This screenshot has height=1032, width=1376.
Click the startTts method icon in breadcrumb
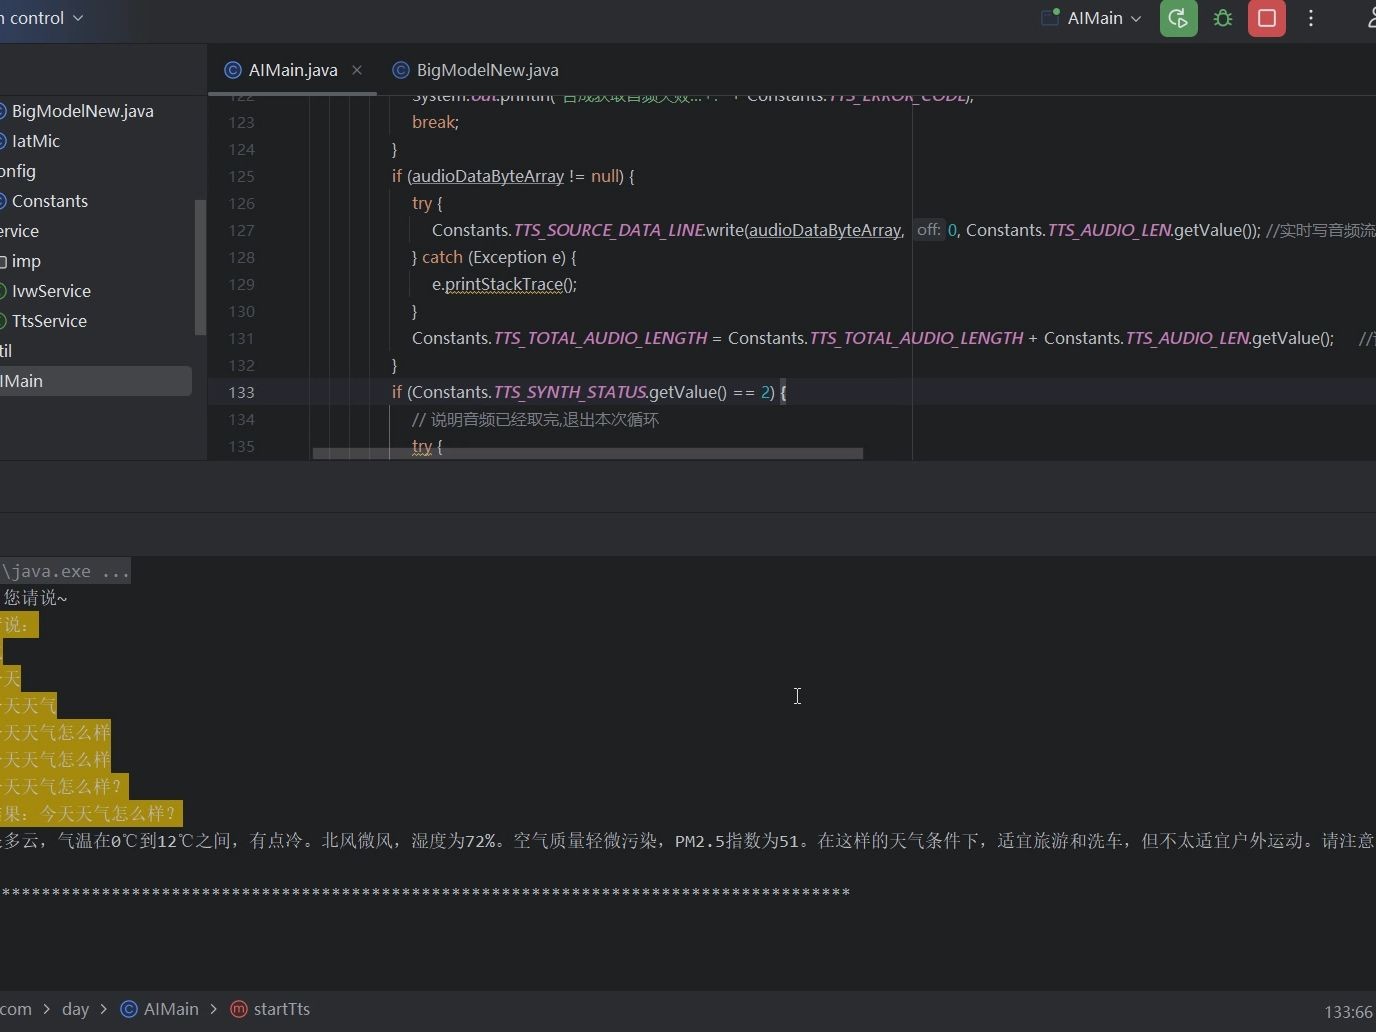pyautogui.click(x=239, y=1009)
